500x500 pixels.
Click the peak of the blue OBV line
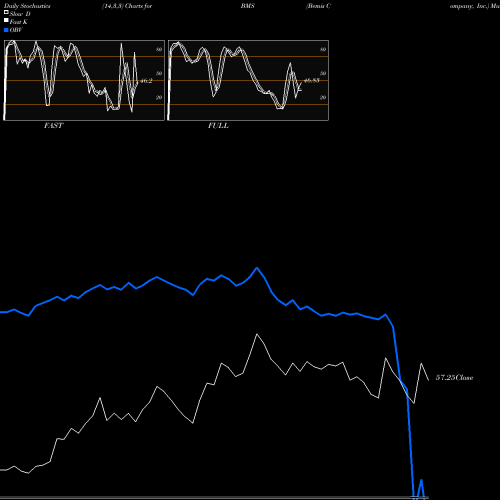click(257, 268)
